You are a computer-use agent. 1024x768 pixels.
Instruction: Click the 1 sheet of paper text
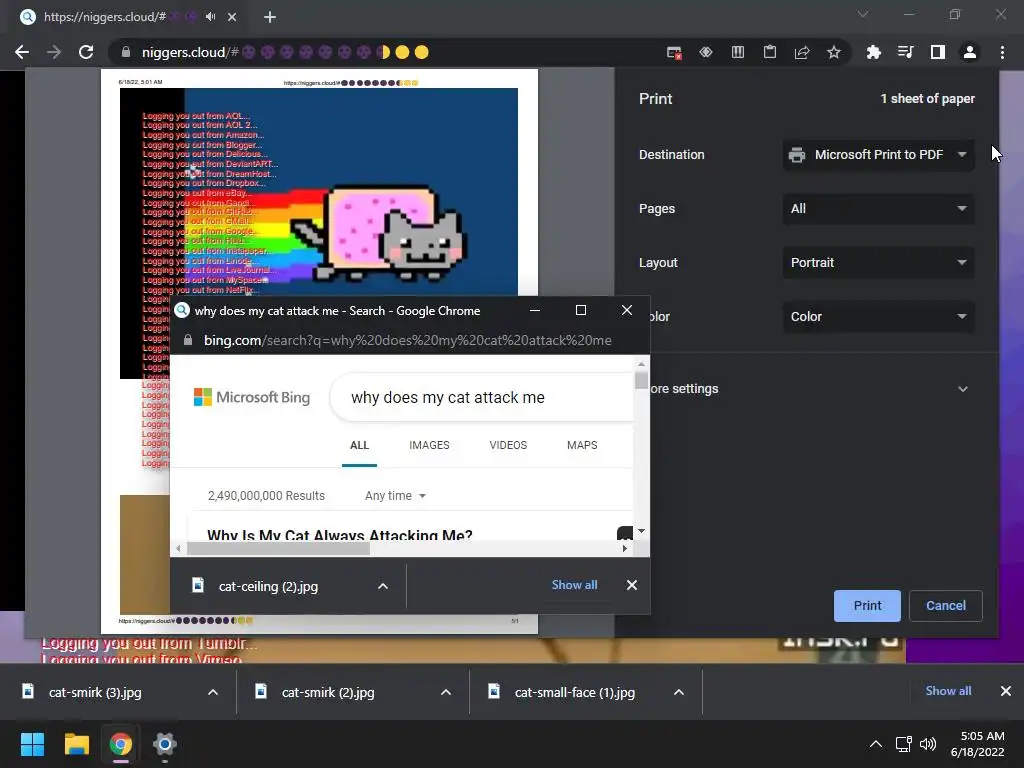point(927,99)
